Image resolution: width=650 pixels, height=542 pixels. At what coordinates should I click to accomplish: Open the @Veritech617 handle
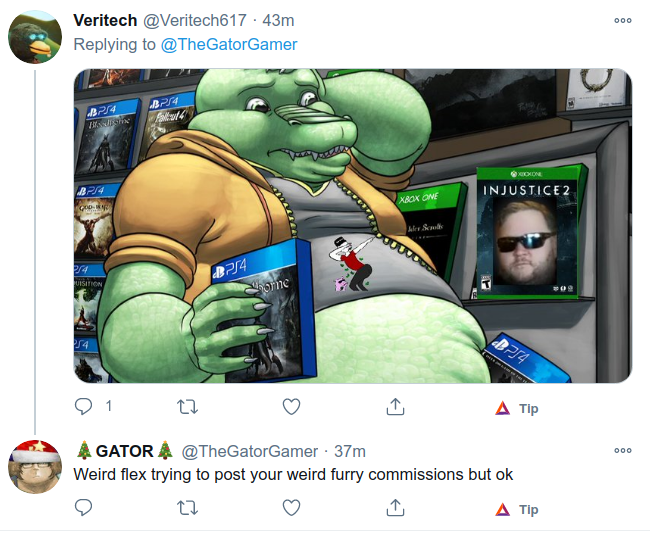click(x=195, y=20)
